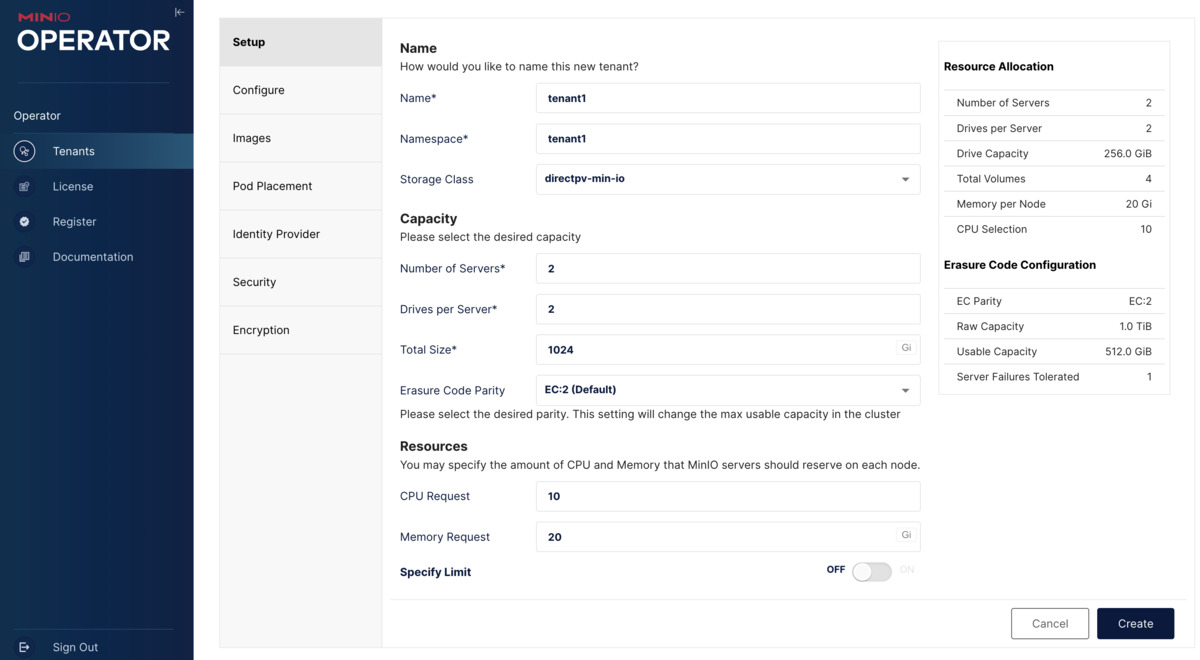Viewport: 1200px width, 660px height.
Task: Click the Resource Allocation heading
Action: 998,66
